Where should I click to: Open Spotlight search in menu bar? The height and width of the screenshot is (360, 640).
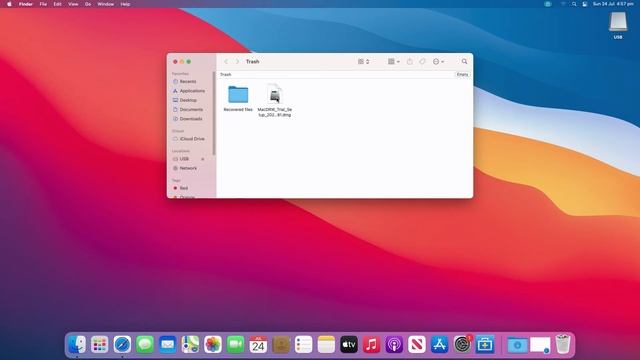coord(574,4)
